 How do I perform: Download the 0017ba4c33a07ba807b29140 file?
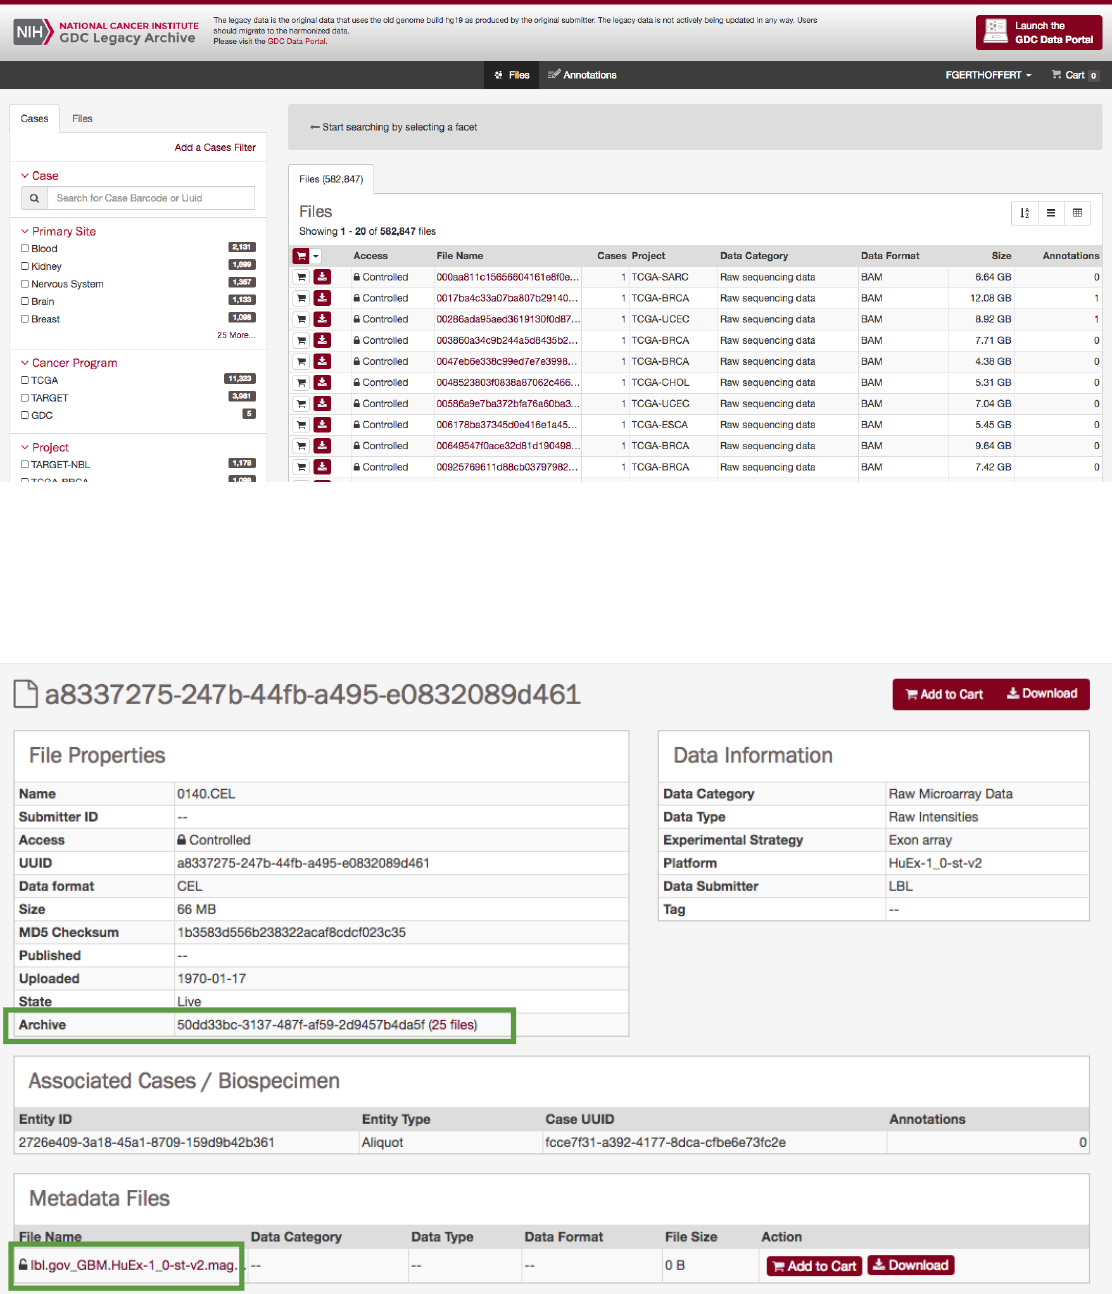[322, 298]
